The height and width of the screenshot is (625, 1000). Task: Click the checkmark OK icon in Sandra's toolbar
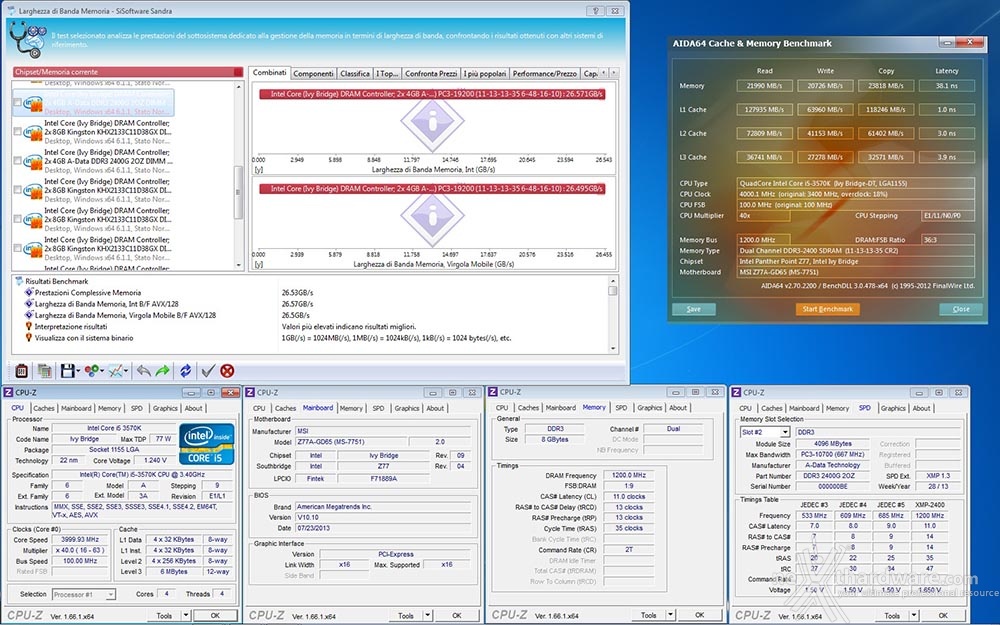pos(208,371)
